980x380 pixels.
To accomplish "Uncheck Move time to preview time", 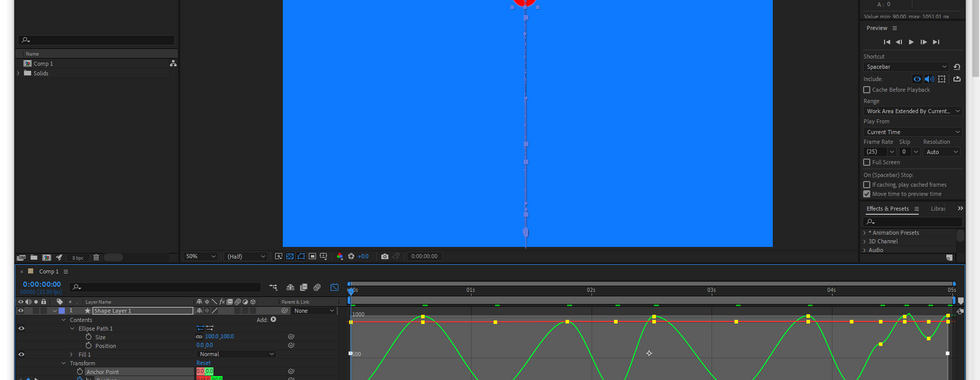I will pos(866,194).
